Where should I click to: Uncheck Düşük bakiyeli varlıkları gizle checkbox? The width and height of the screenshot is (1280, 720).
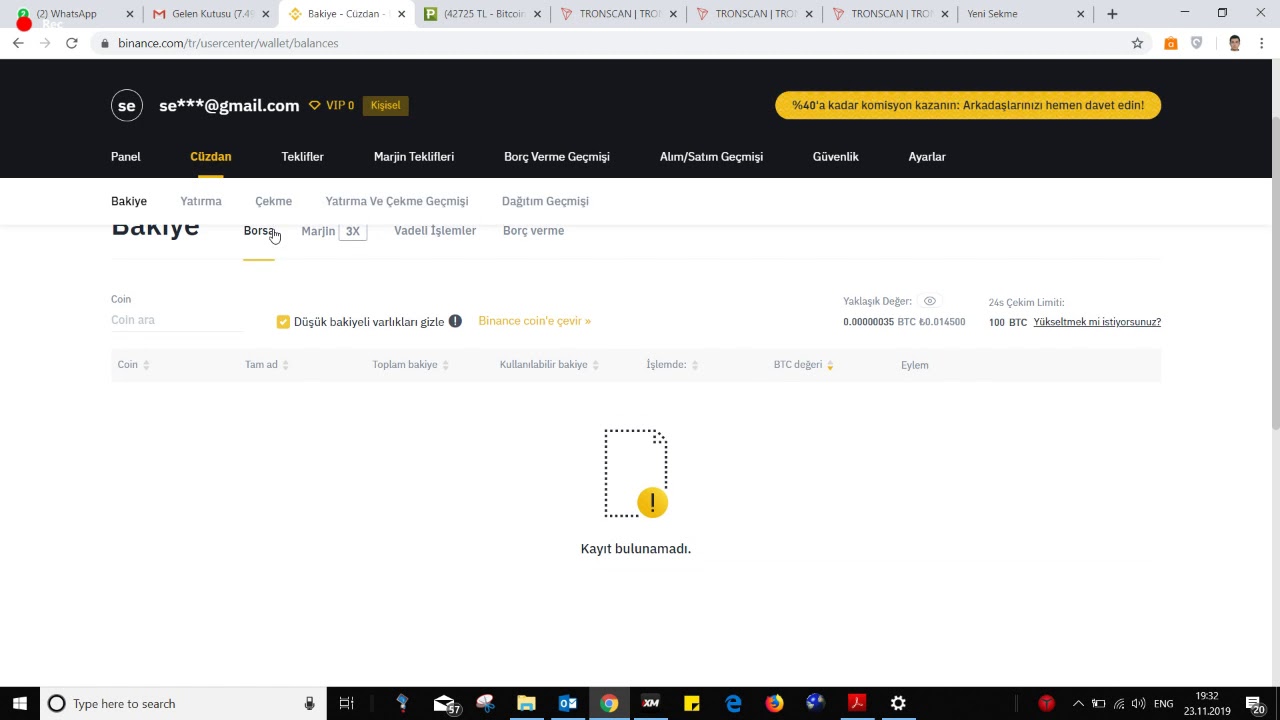[x=283, y=321]
